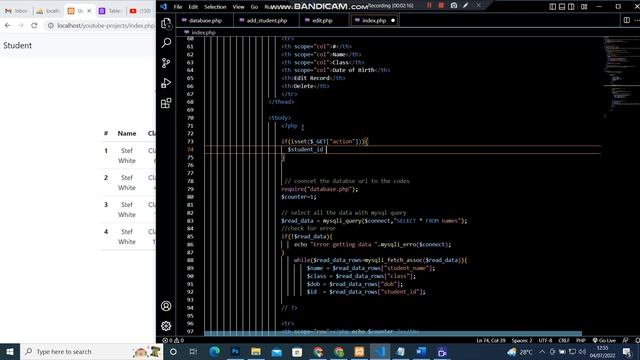This screenshot has height=360, width=640.
Task: Open the File menu
Action: pos(178,7)
